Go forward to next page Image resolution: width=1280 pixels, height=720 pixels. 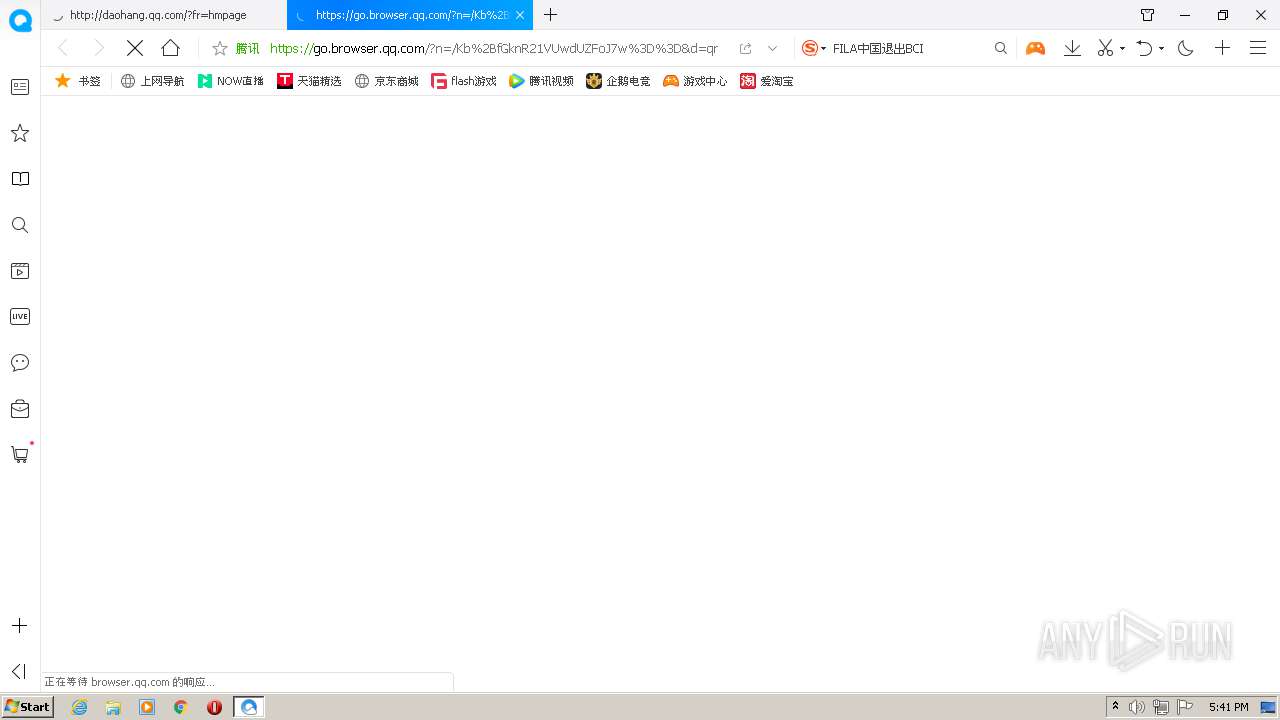coord(98,48)
